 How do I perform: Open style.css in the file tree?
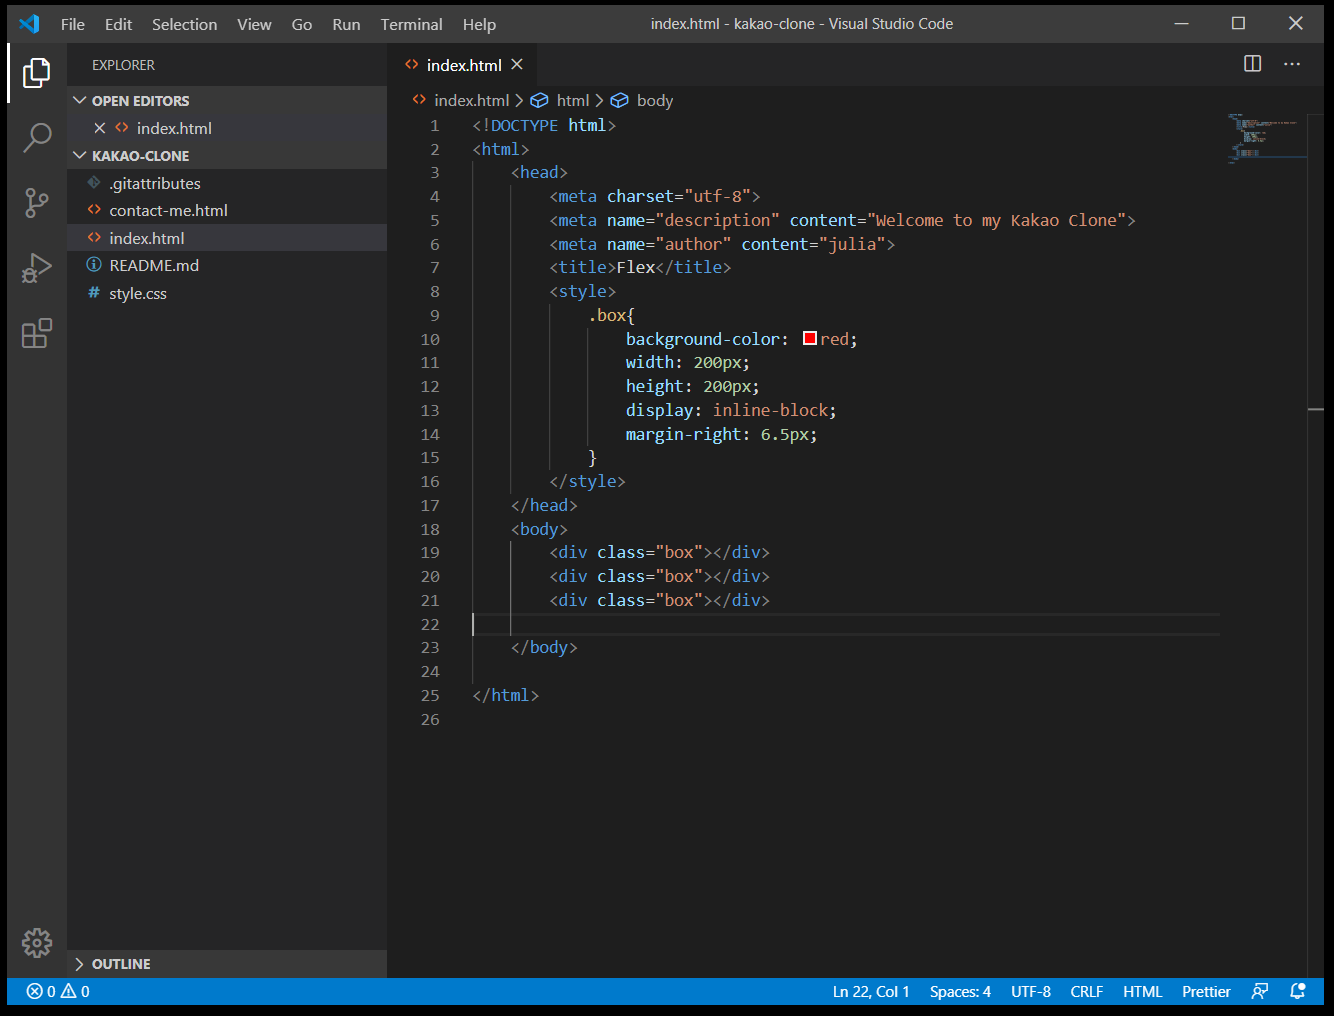[227, 293]
